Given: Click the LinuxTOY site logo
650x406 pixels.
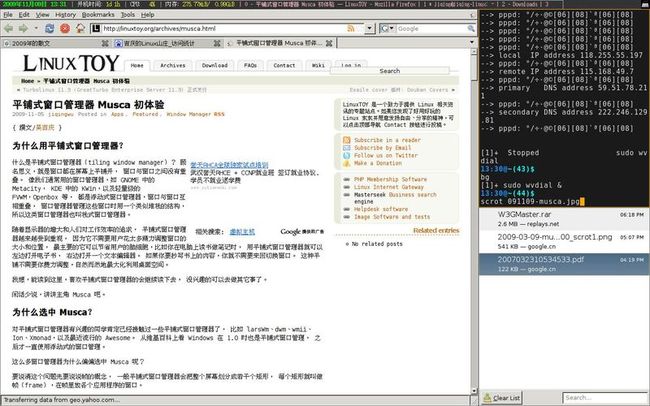Looking at the screenshot, I should (x=71, y=63).
